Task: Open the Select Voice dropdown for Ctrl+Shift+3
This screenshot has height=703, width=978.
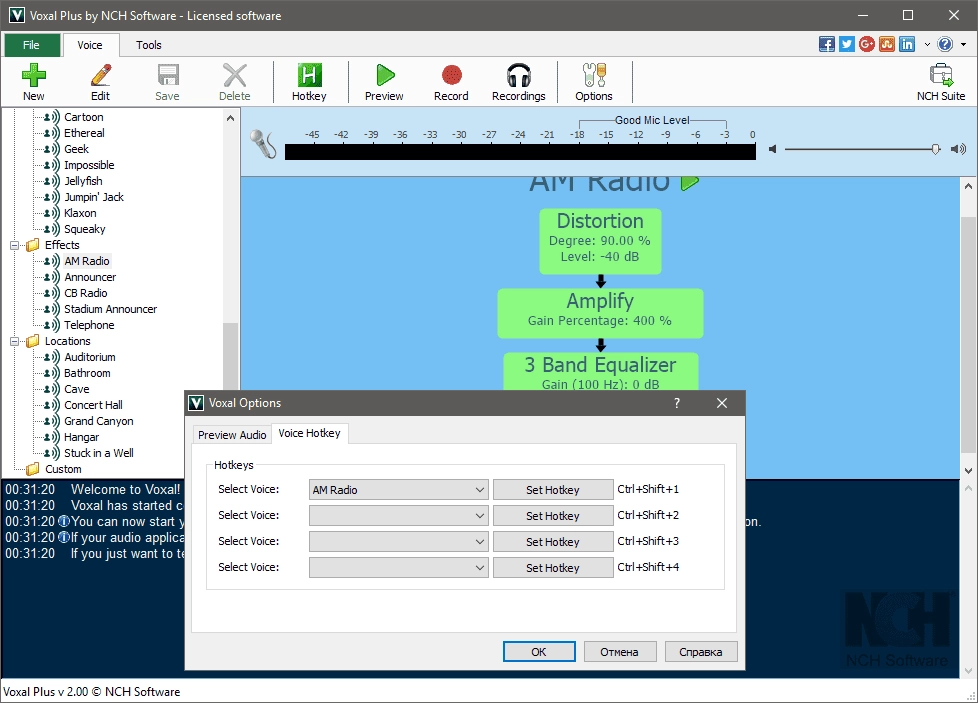Action: pyautogui.click(x=399, y=541)
